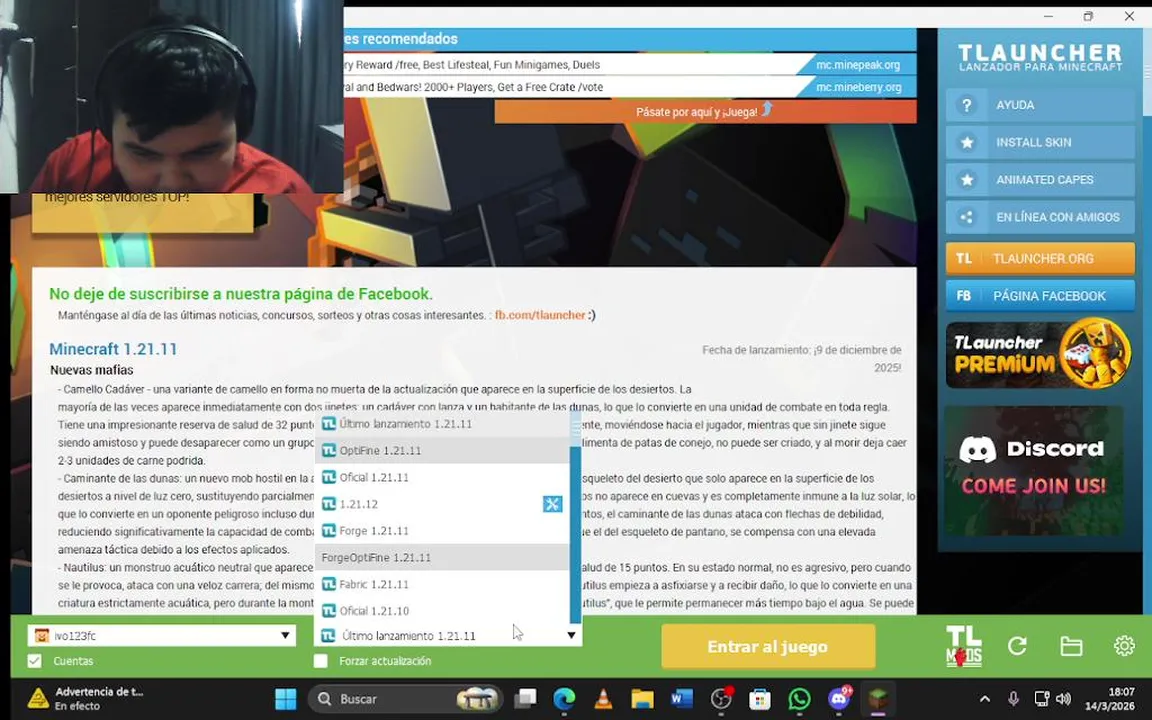Click Windows search box Buscar
The width and height of the screenshot is (1152, 720).
(404, 699)
